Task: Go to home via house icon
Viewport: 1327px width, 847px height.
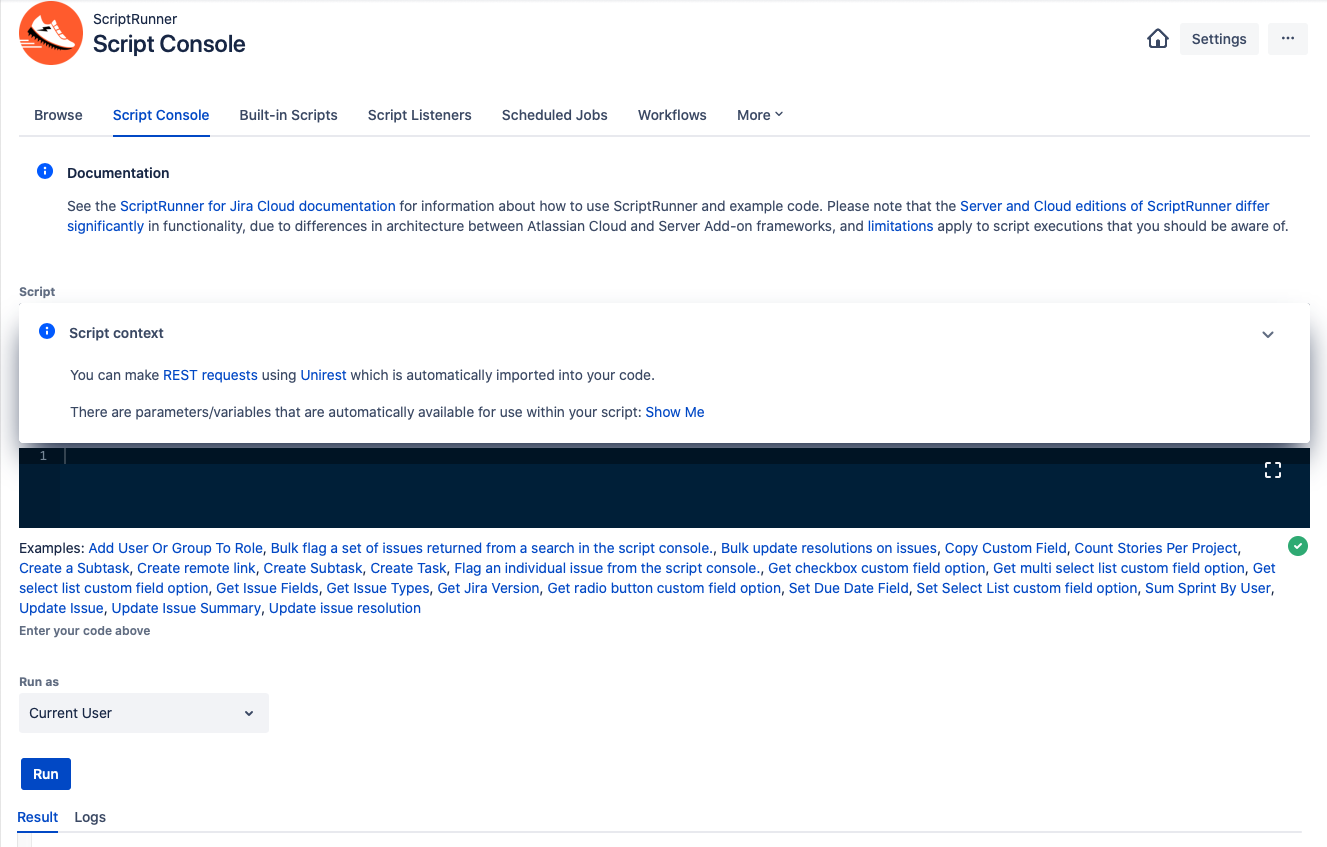Action: click(x=1158, y=39)
